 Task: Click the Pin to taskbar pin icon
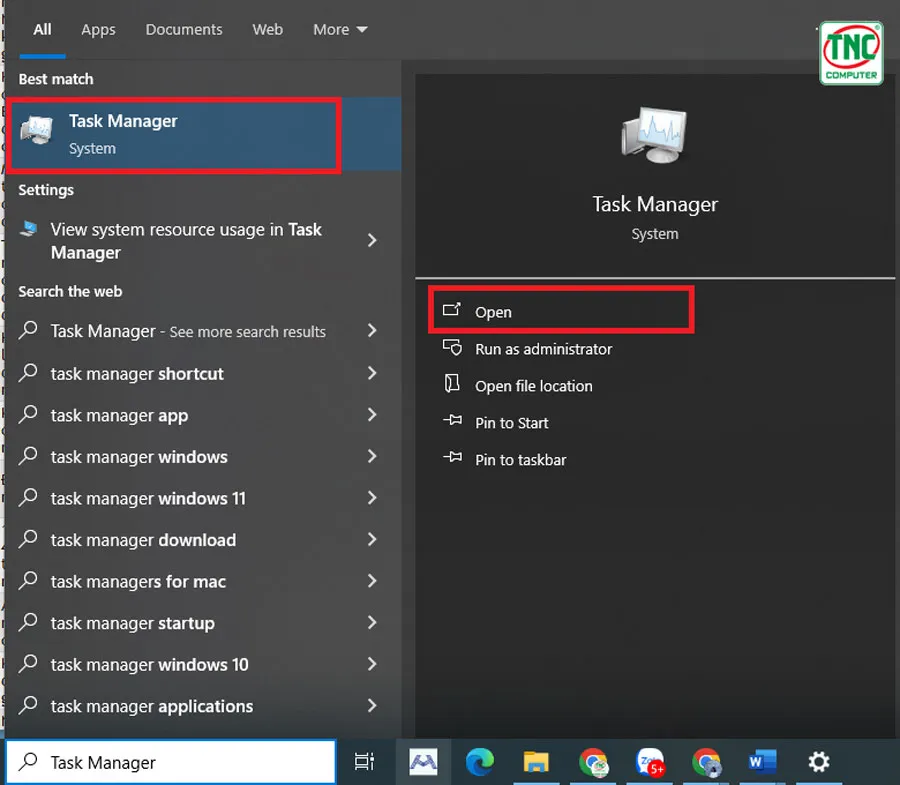click(x=452, y=457)
